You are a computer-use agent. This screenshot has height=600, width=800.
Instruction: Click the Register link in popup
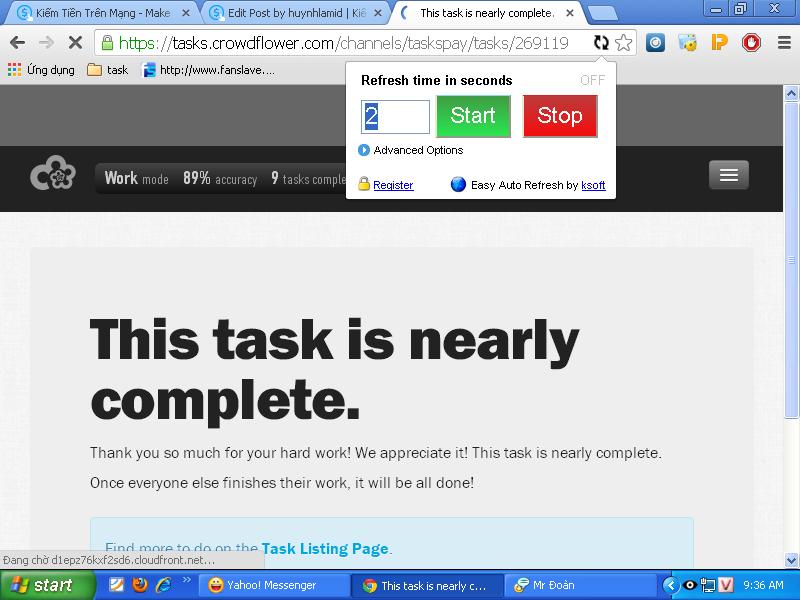(x=393, y=185)
